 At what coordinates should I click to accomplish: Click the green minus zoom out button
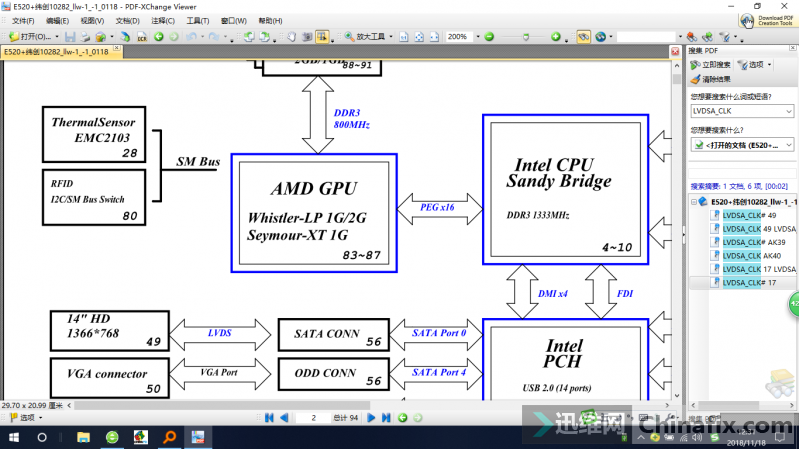tap(489, 37)
